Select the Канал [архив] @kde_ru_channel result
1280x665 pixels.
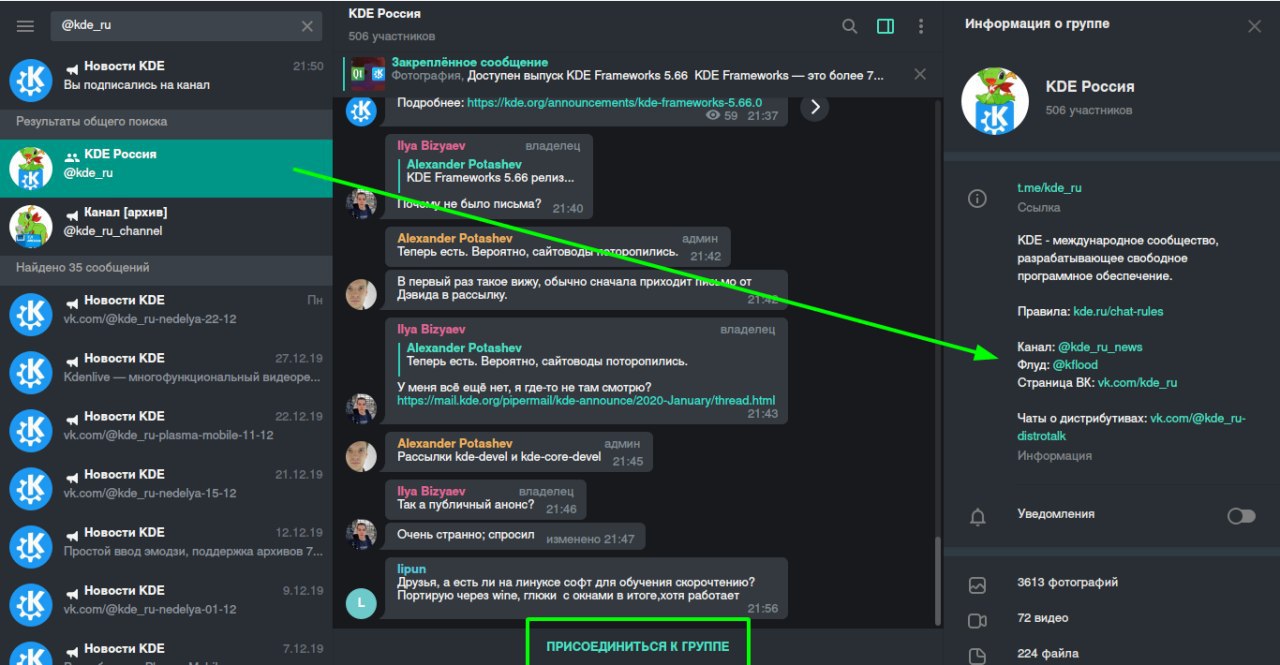tap(166, 226)
